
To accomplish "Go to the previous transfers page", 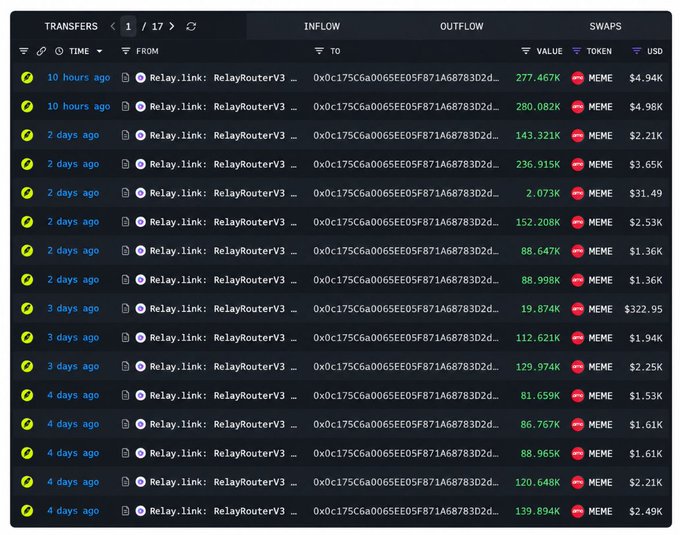I will coord(113,26).
